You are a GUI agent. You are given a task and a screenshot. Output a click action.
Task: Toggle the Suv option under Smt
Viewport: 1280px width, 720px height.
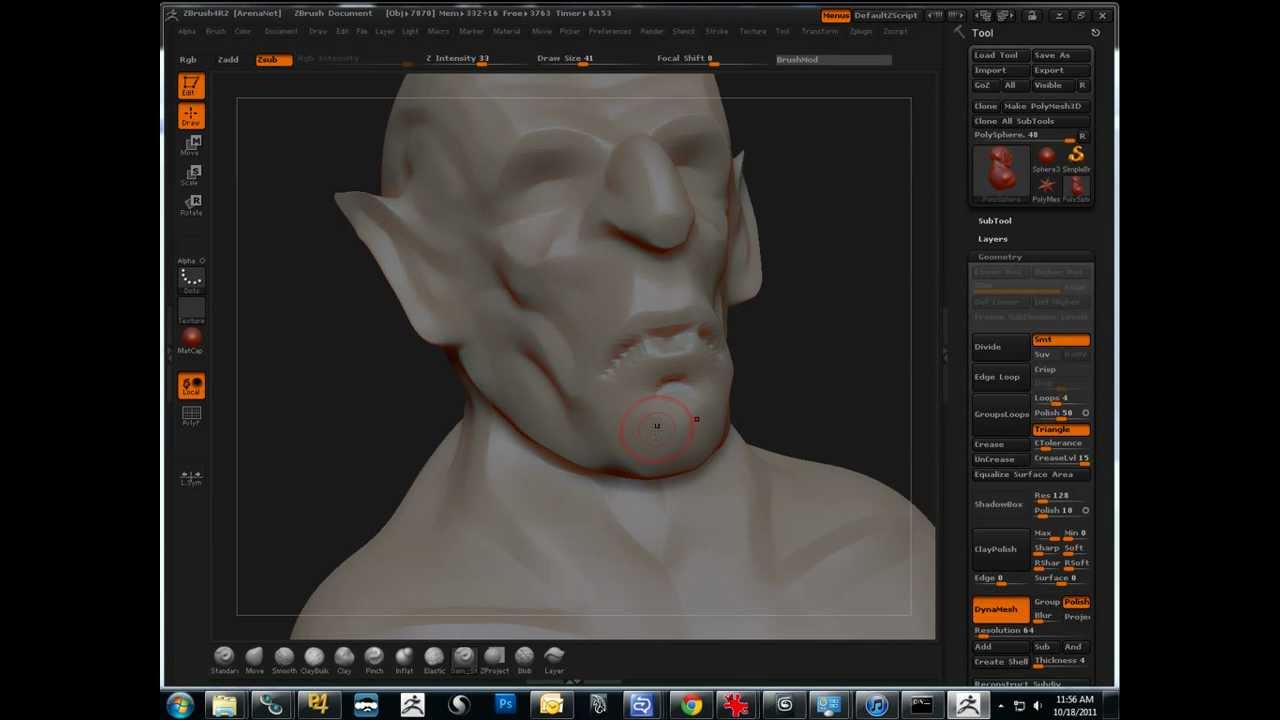pos(1046,355)
